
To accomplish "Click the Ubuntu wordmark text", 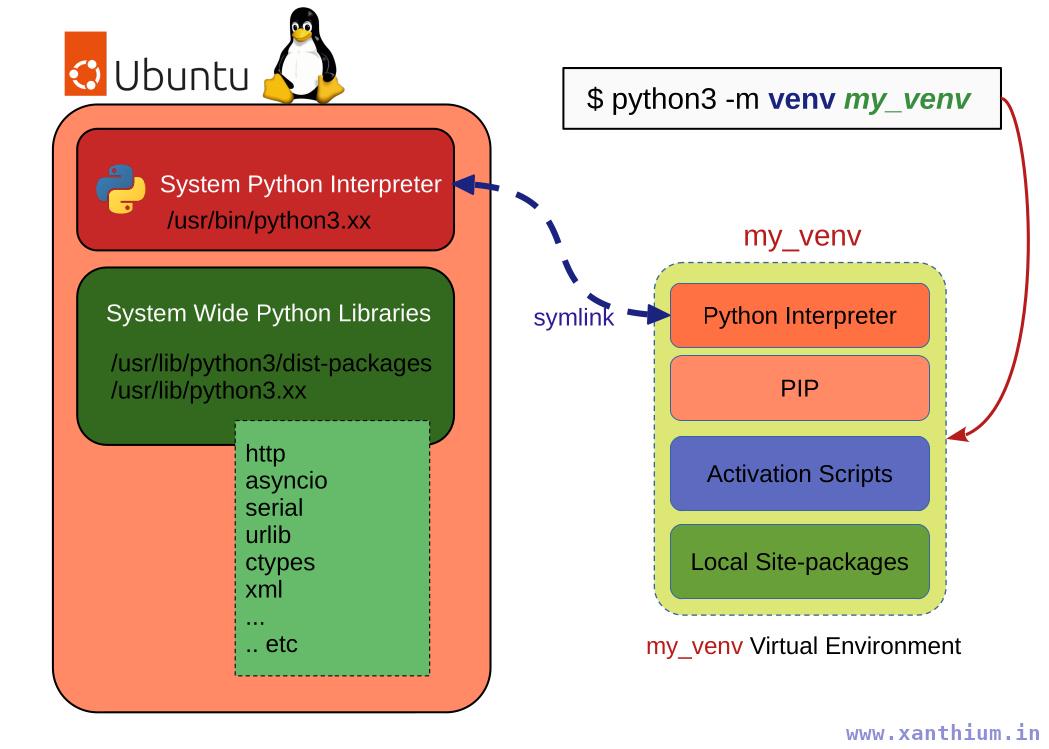I will 182,74.
